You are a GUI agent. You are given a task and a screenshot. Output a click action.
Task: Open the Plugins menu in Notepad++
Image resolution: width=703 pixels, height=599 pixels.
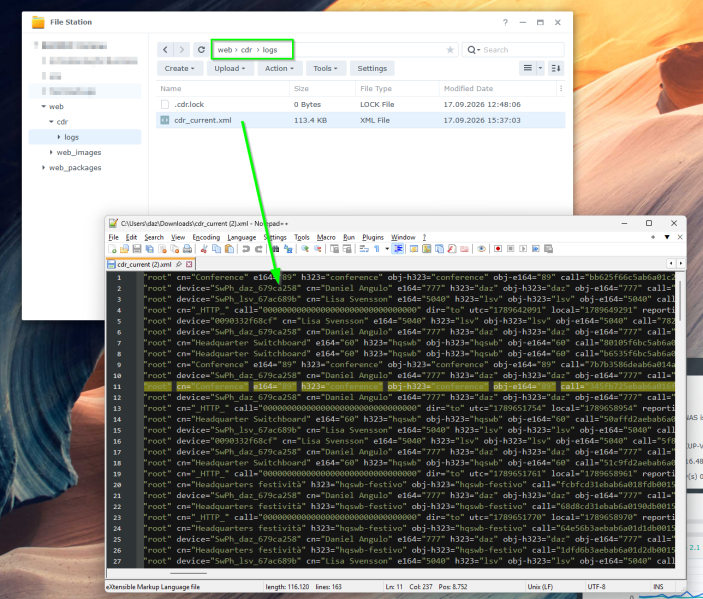coord(373,237)
